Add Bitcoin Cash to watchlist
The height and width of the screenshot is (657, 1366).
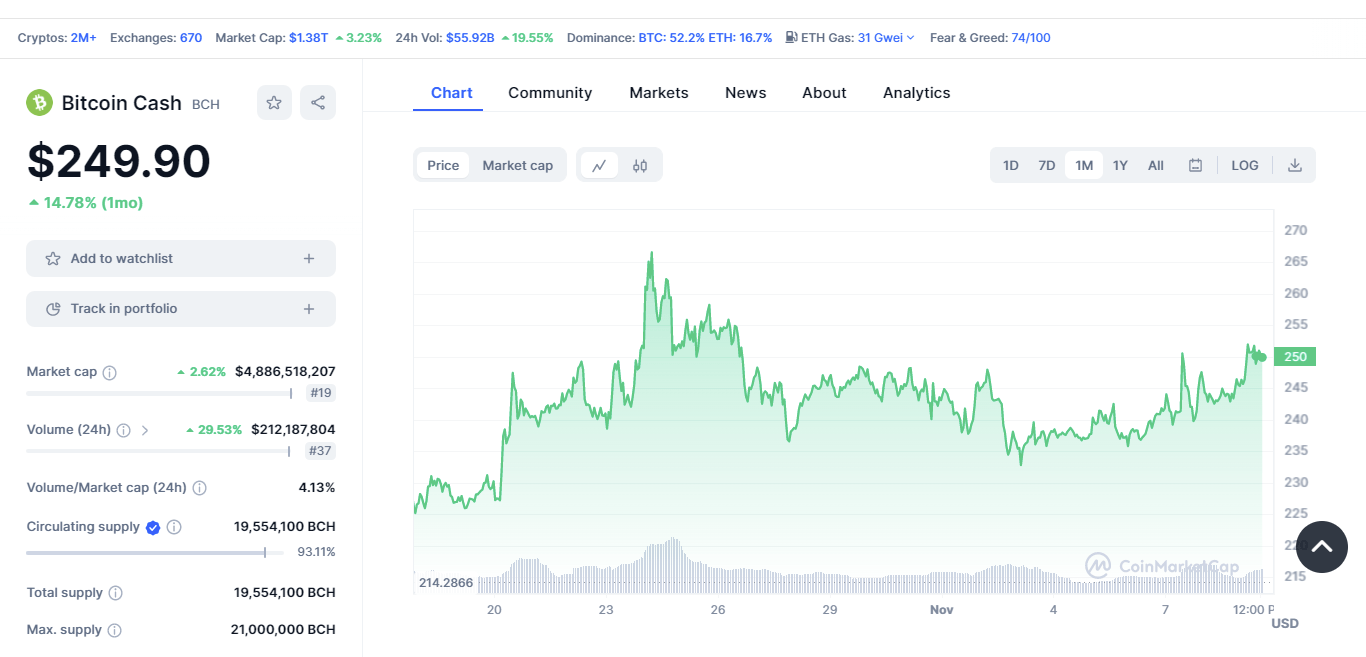pyautogui.click(x=181, y=259)
